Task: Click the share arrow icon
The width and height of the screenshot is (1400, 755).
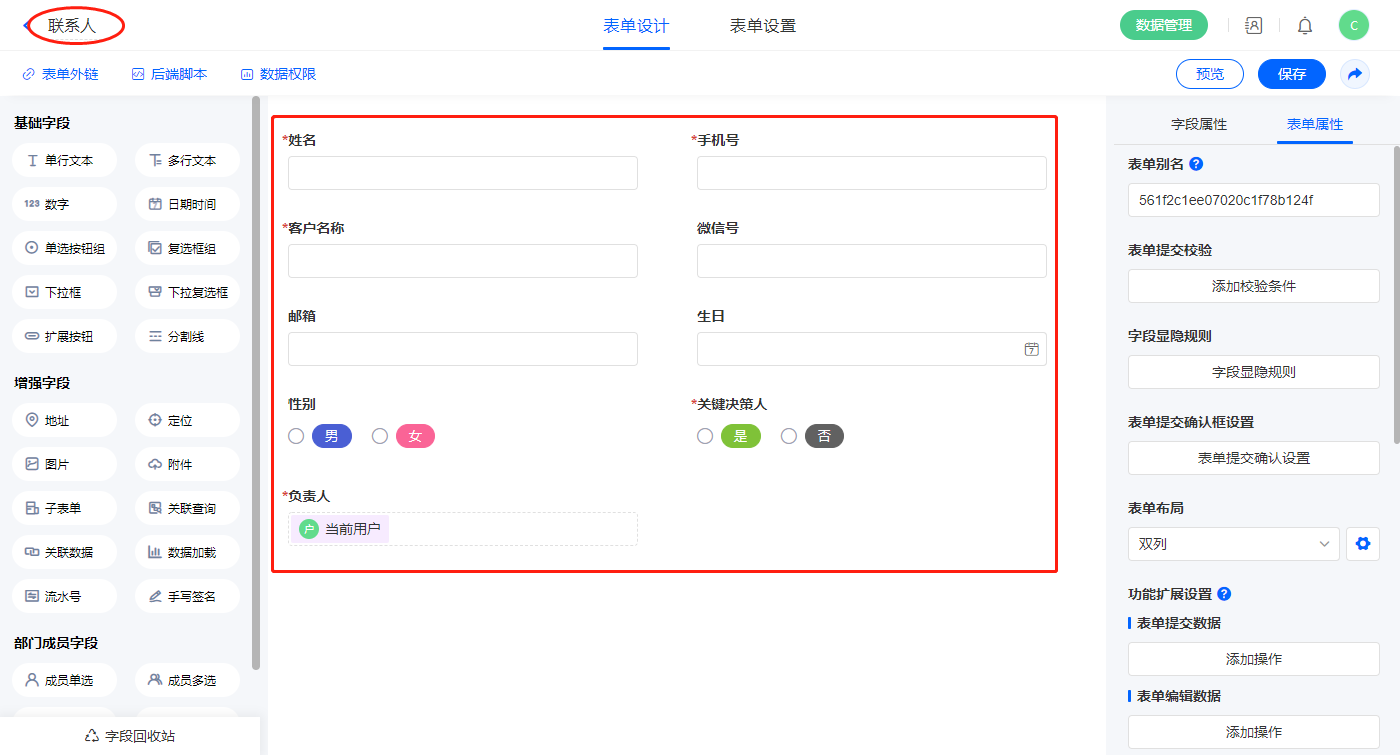Action: pos(1355,74)
